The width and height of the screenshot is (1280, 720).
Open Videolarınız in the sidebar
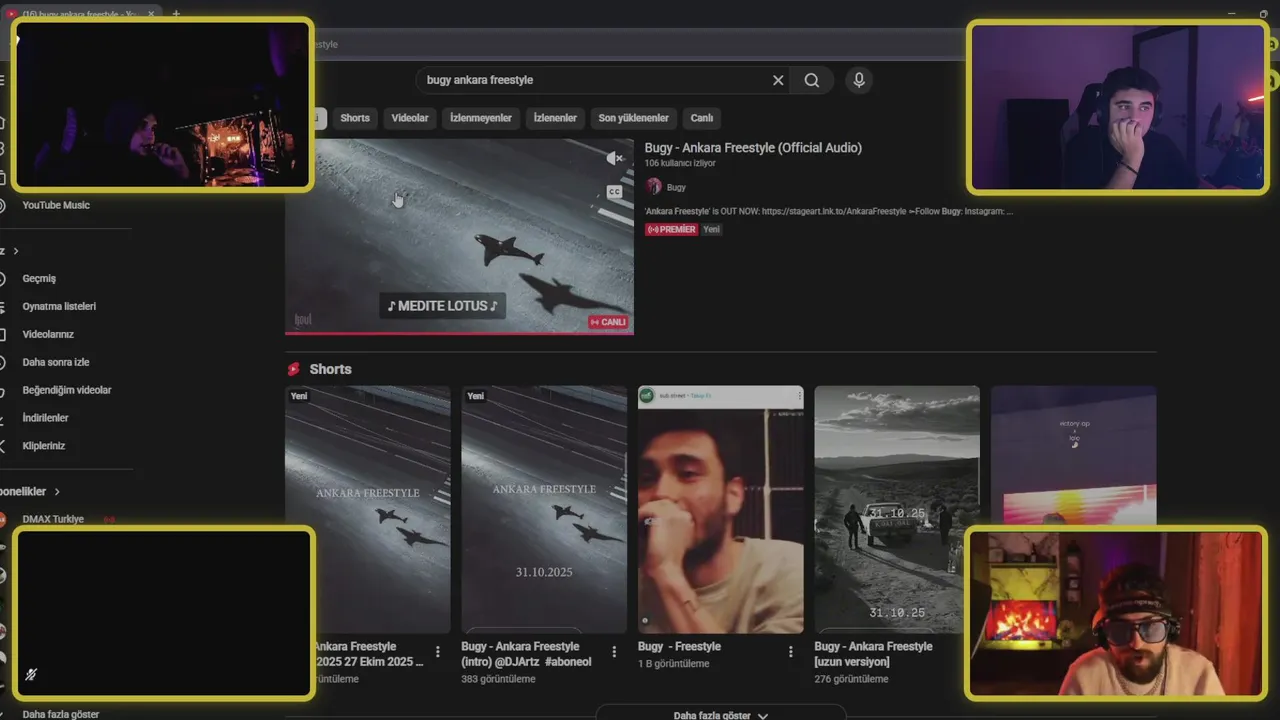48,334
